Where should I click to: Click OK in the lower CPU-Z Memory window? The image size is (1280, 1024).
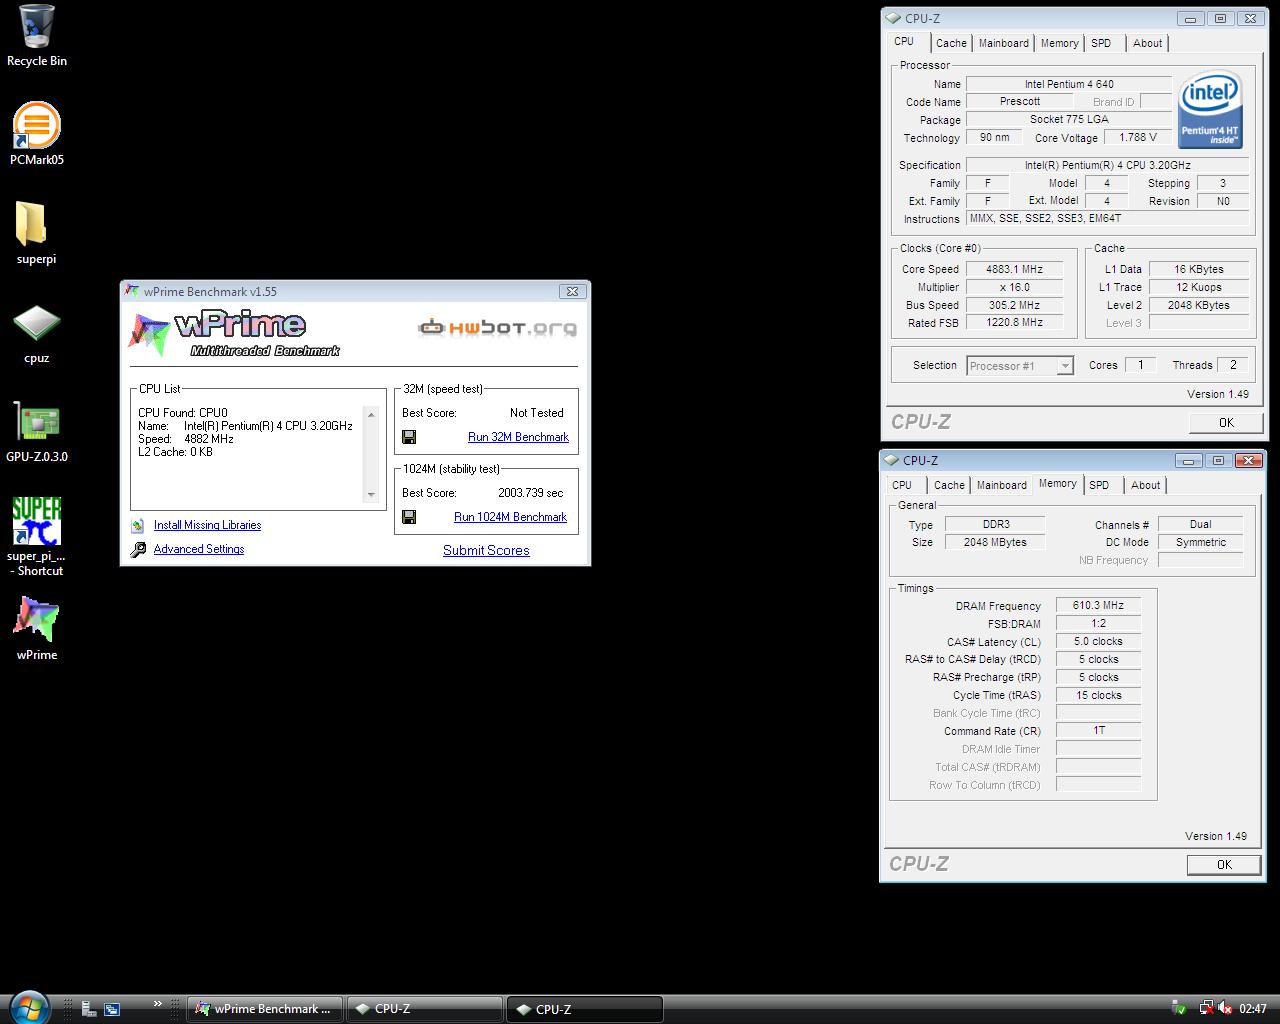1224,864
